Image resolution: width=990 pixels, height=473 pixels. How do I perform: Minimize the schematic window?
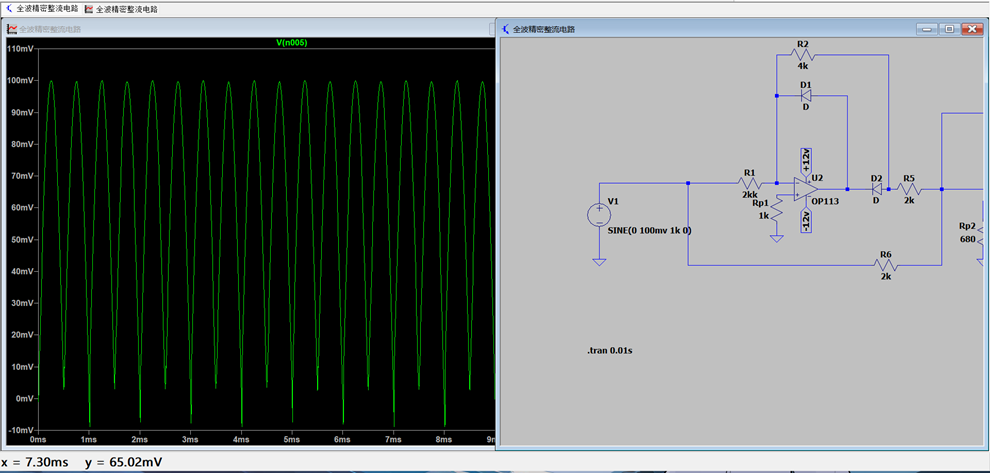point(927,29)
